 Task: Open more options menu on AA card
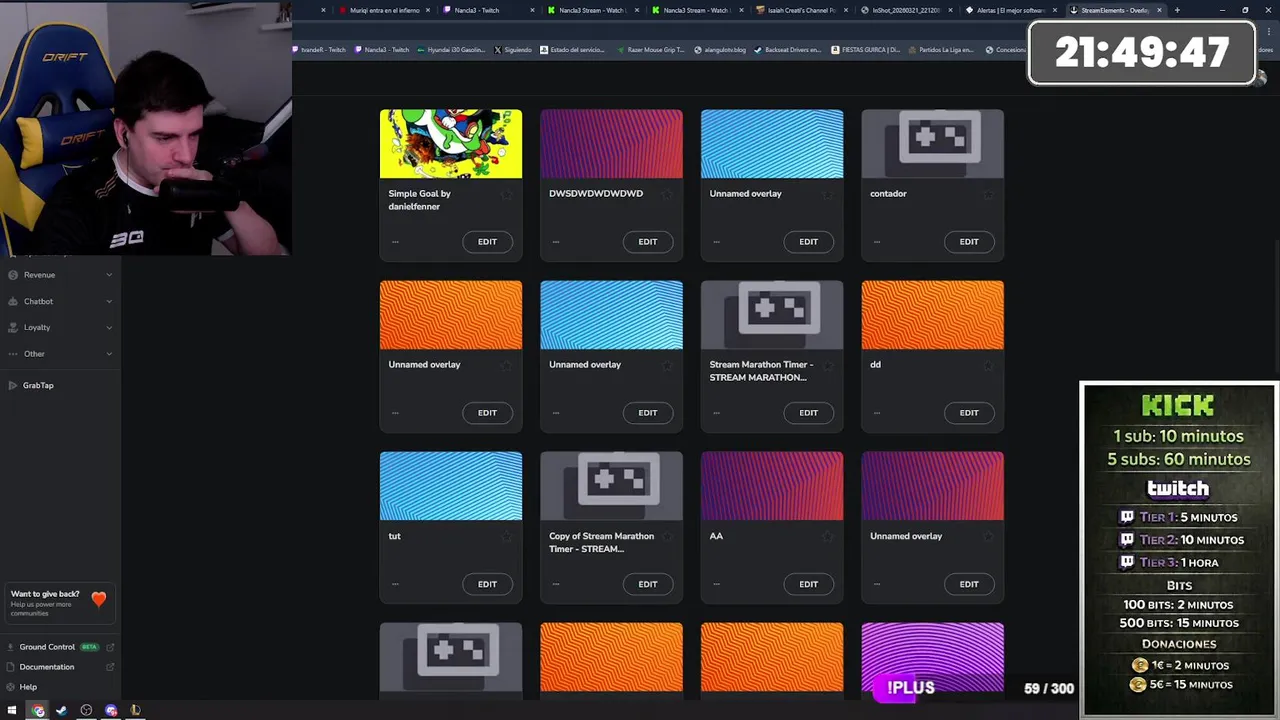pos(716,584)
